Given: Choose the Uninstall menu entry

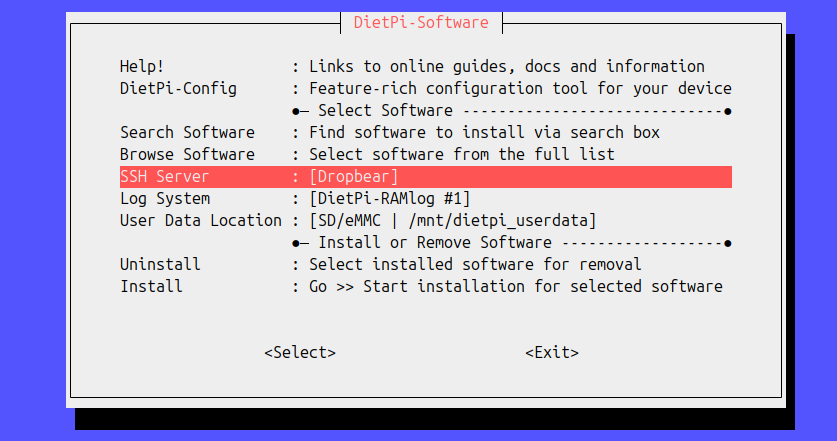Looking at the screenshot, I should point(160,265).
